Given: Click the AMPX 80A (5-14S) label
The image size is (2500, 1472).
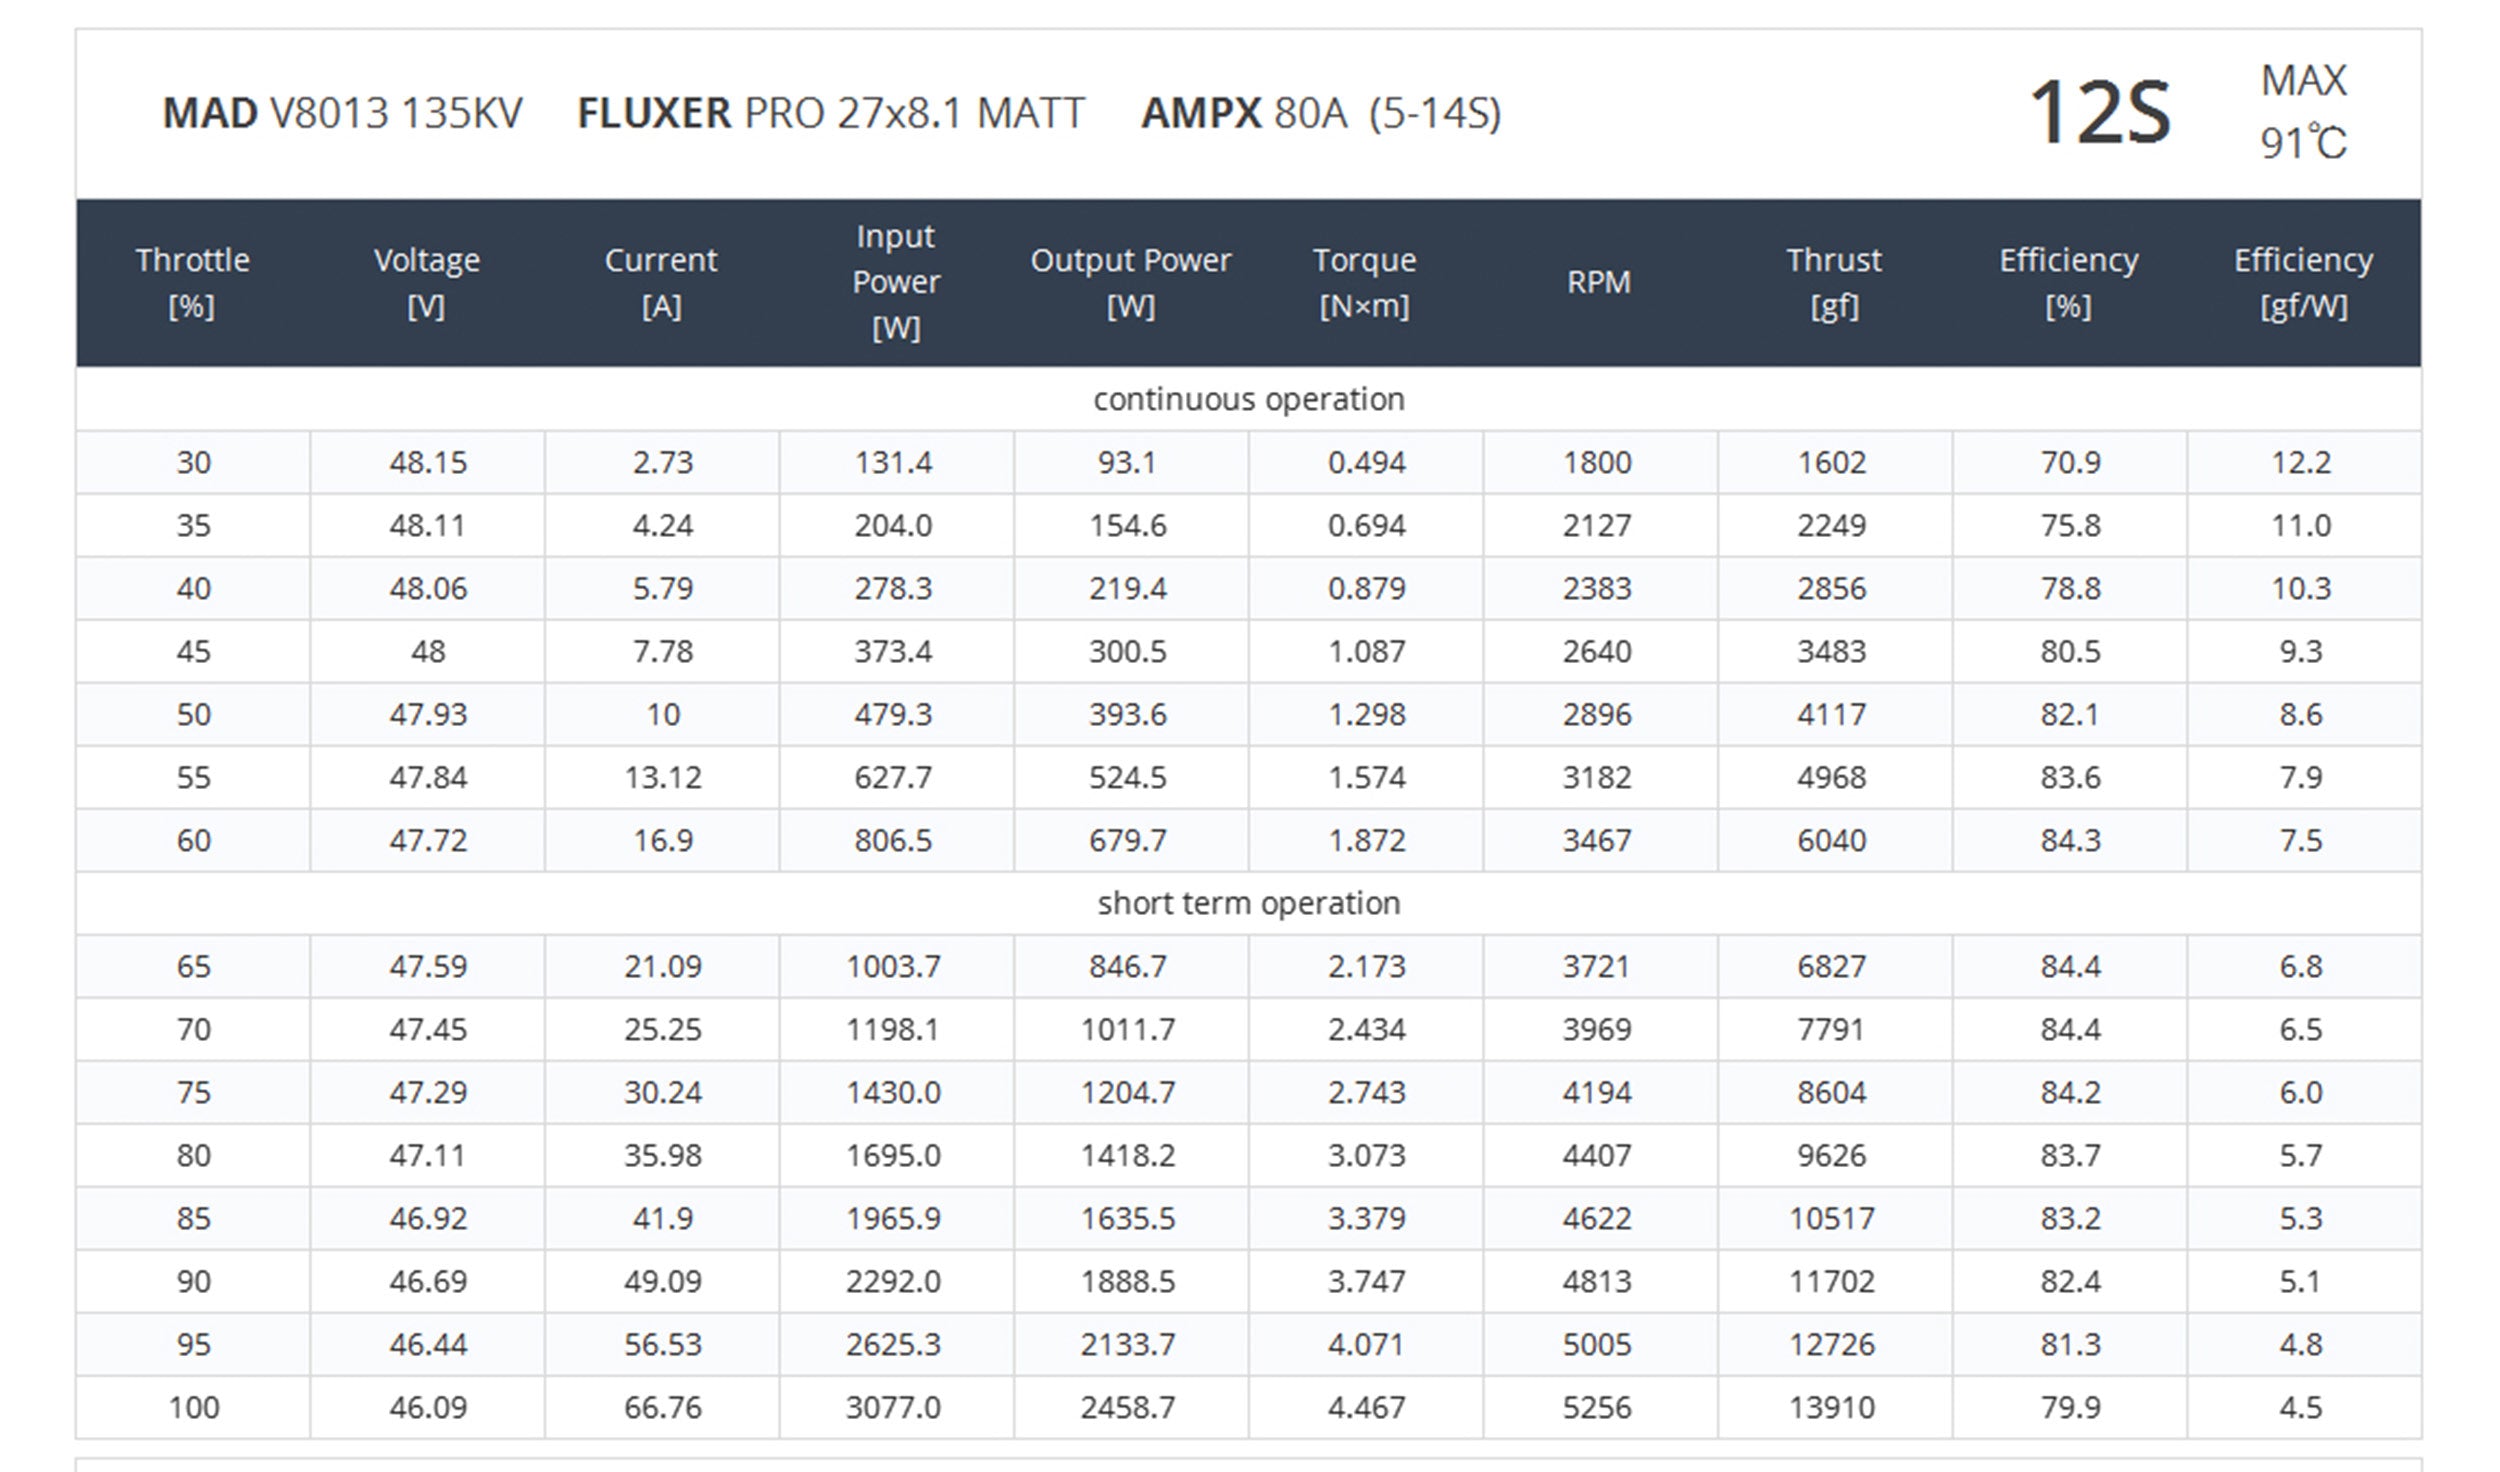Looking at the screenshot, I should [x=1321, y=113].
